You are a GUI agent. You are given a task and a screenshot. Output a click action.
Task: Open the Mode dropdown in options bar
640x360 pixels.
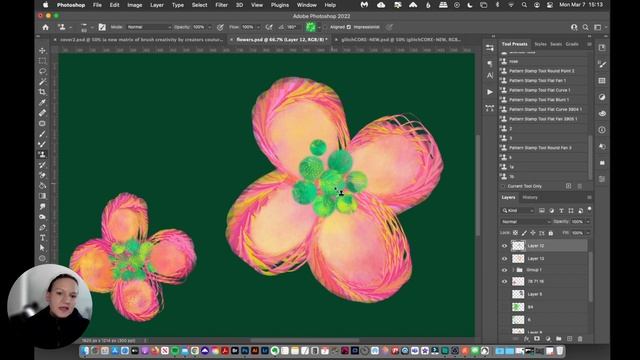[x=149, y=27]
